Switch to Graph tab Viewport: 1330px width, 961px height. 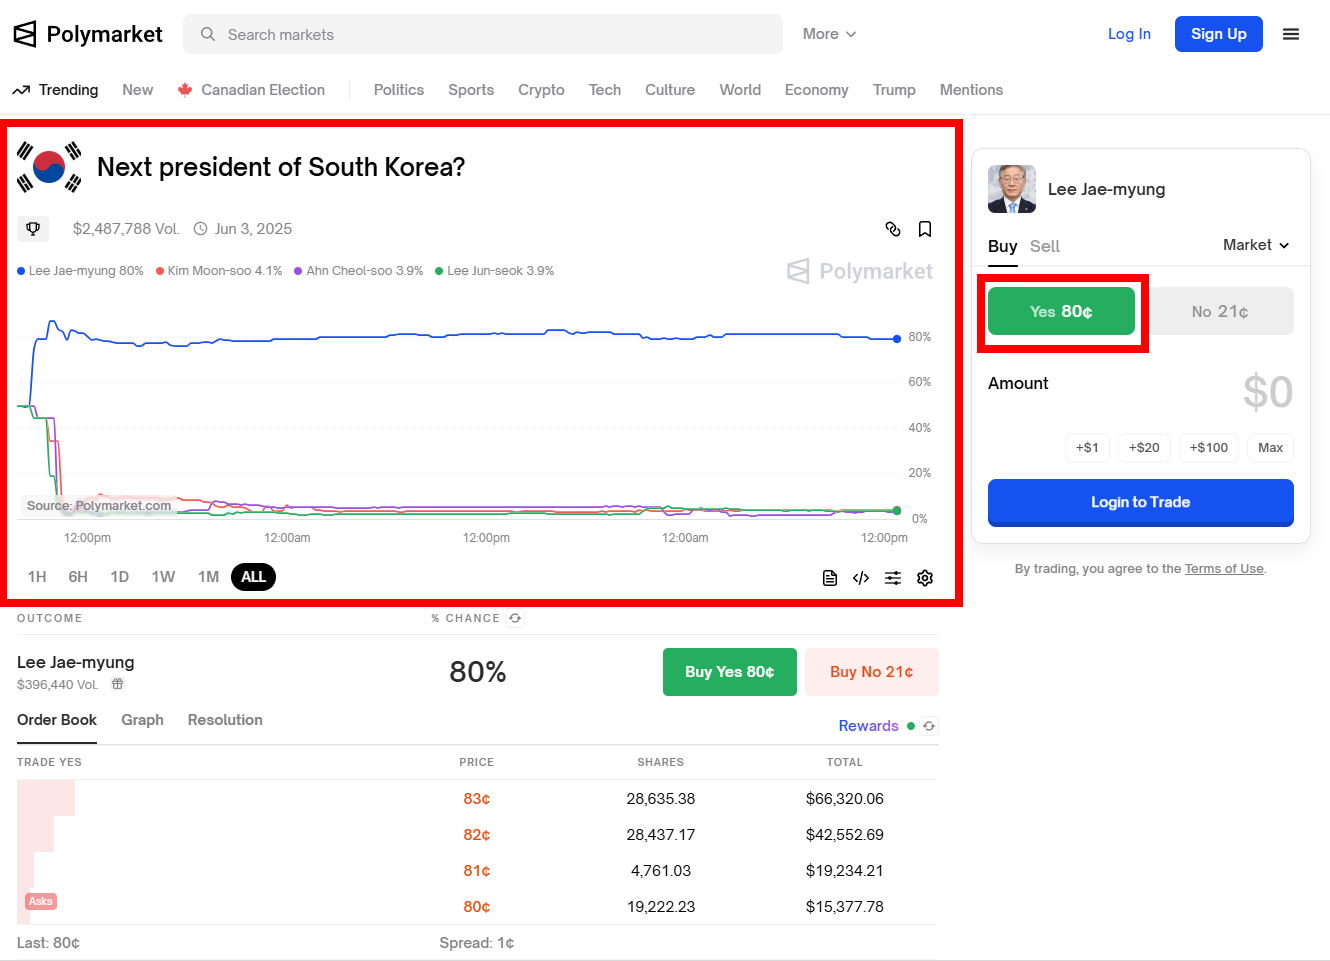point(142,720)
